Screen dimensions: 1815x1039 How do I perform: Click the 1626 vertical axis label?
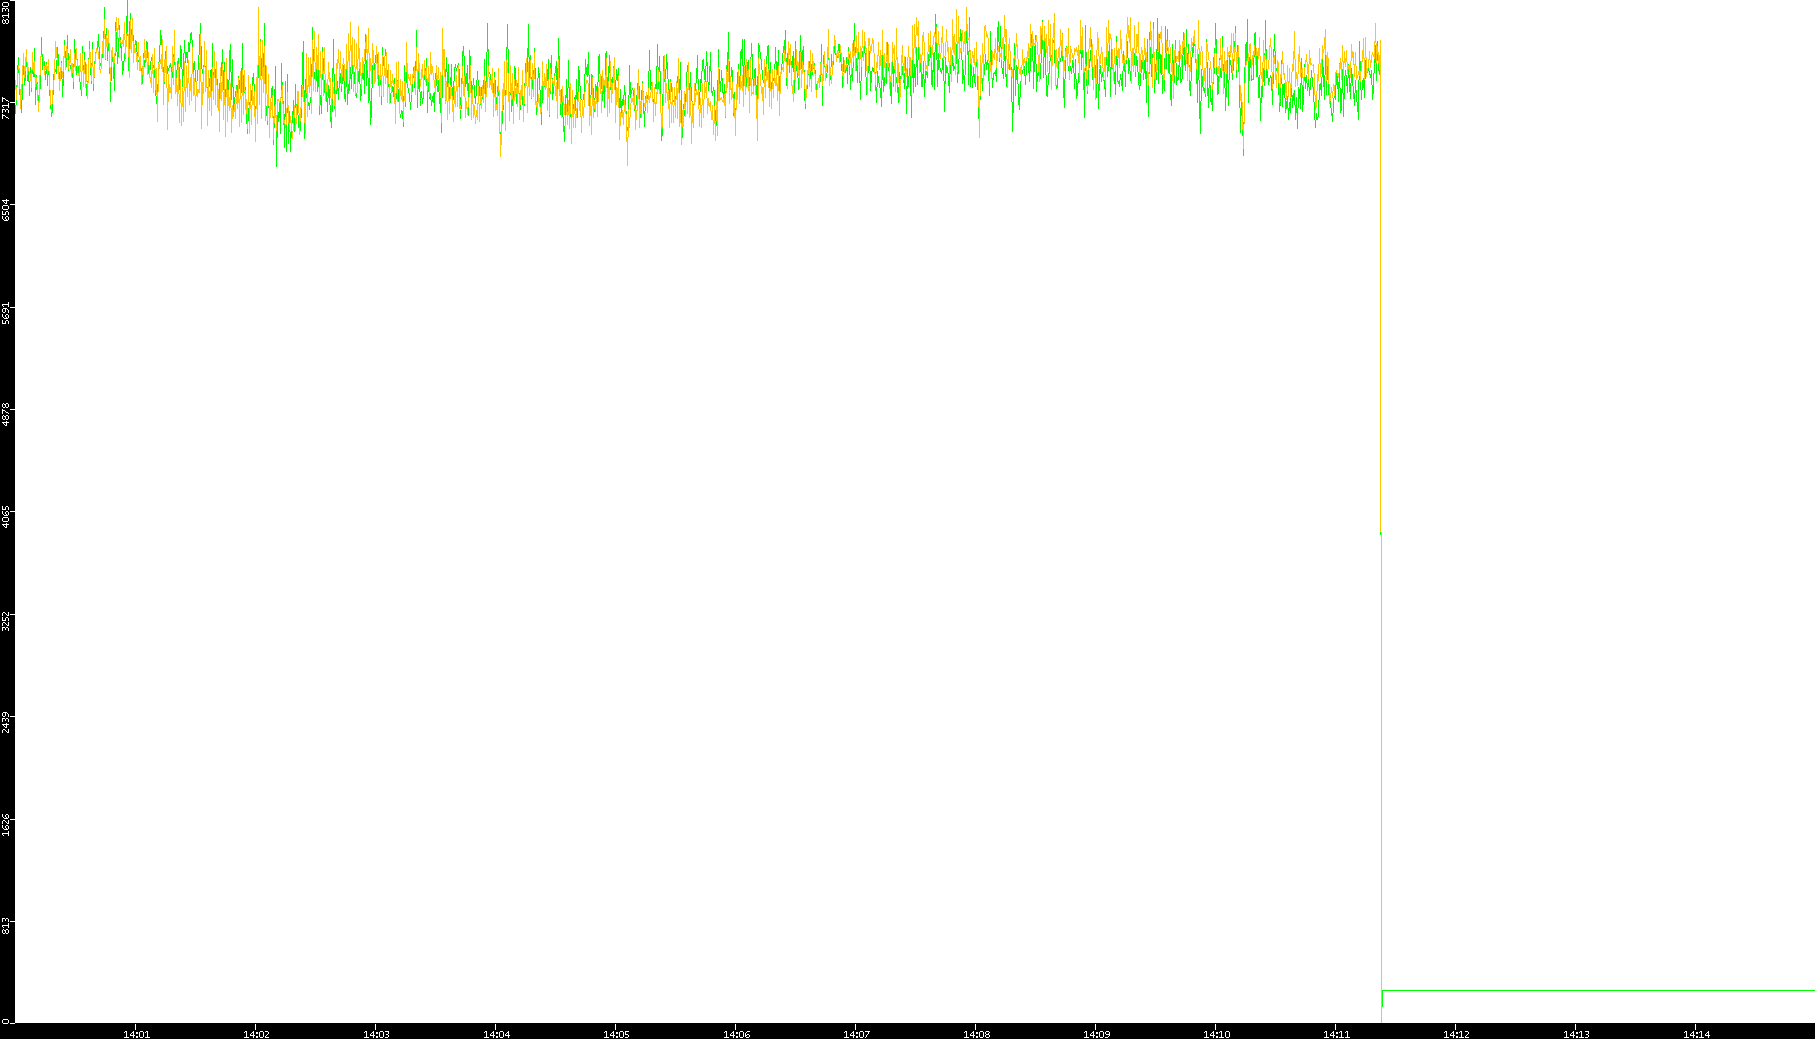pos(7,824)
